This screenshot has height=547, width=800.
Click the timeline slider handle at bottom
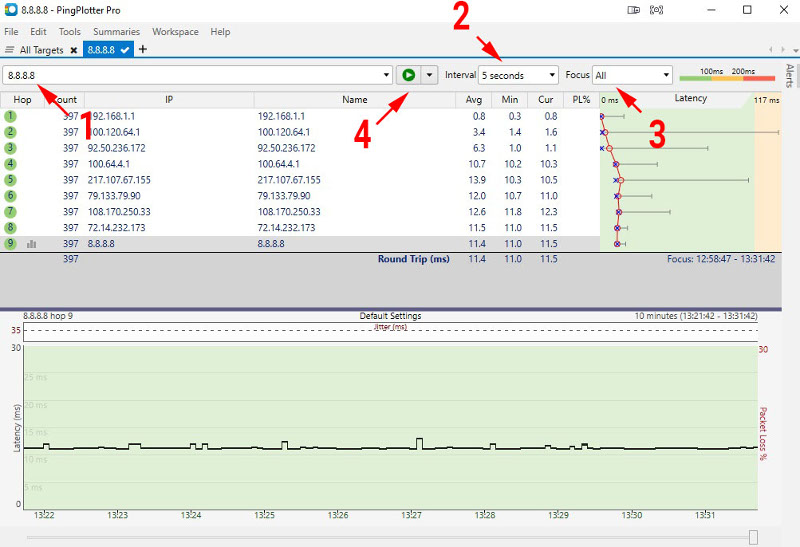[753, 537]
